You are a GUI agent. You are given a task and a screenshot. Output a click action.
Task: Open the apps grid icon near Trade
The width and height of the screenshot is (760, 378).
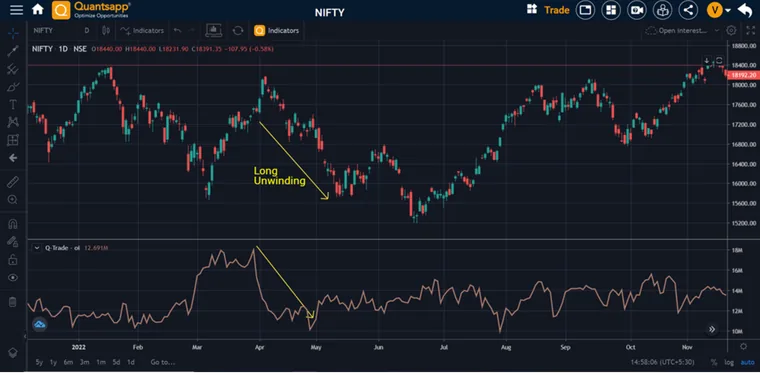point(532,10)
